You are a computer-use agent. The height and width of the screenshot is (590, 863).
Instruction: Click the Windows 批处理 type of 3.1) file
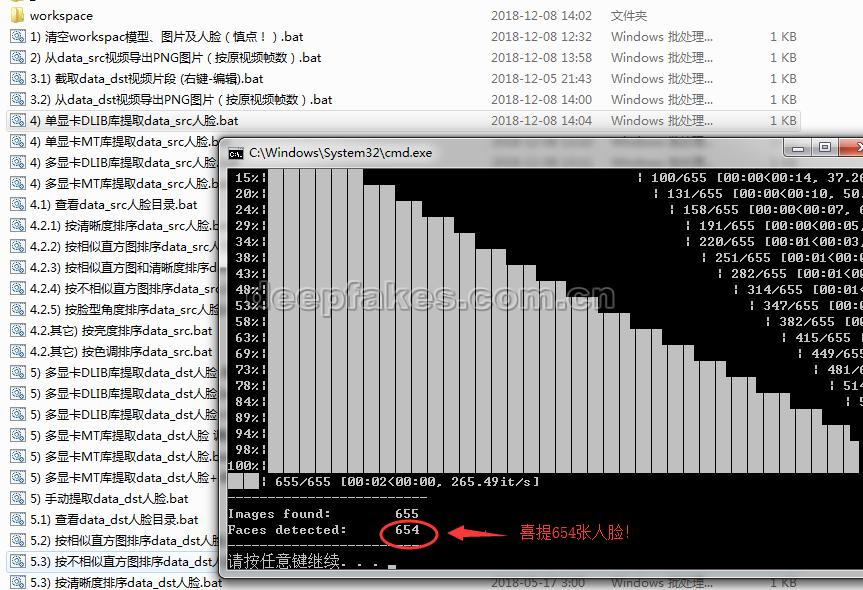(662, 78)
